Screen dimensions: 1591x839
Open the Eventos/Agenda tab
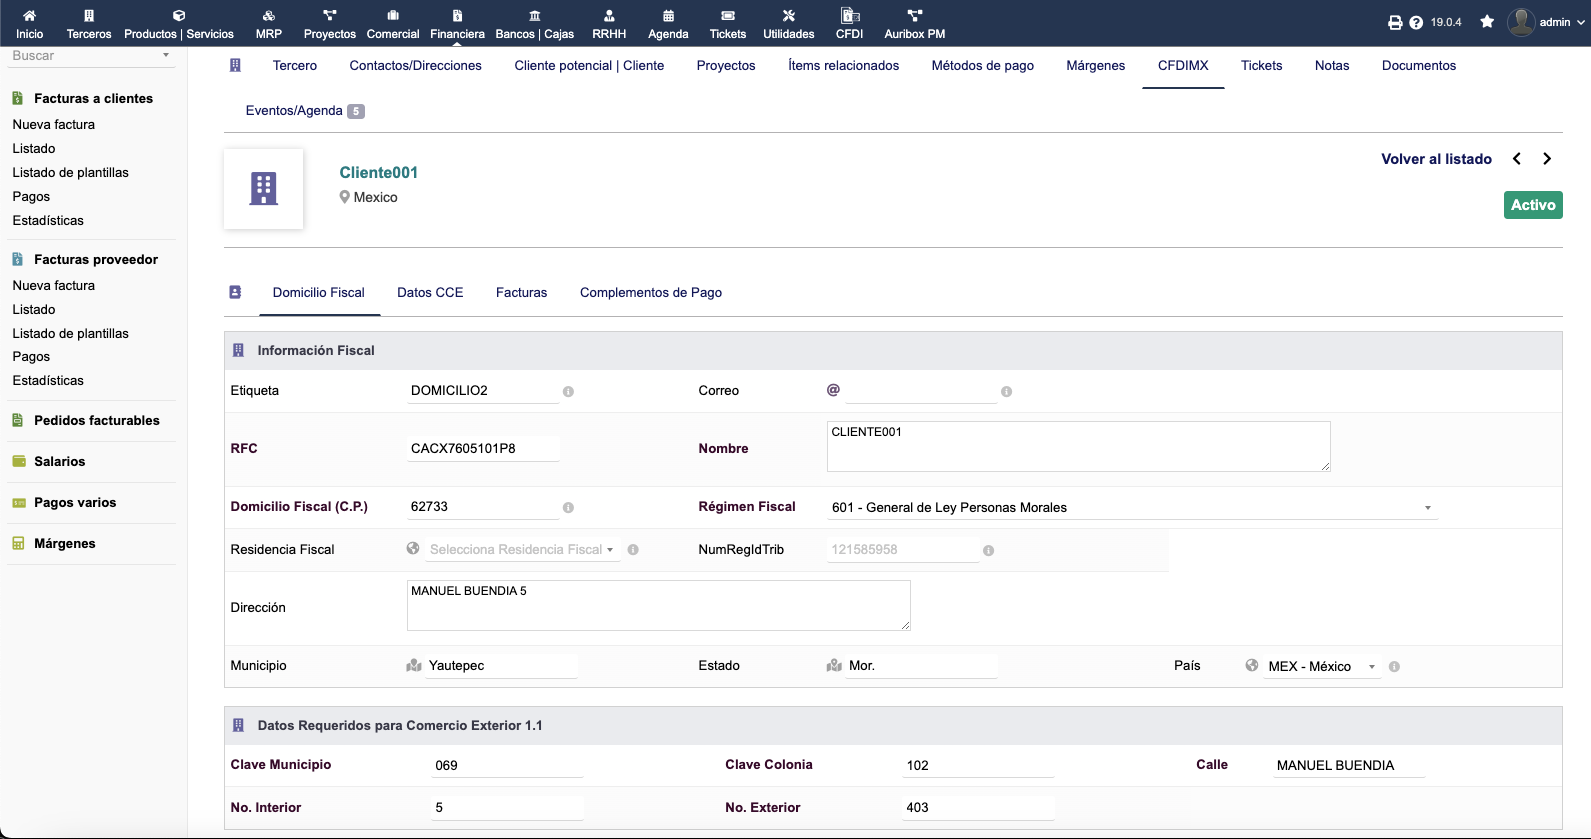click(305, 111)
